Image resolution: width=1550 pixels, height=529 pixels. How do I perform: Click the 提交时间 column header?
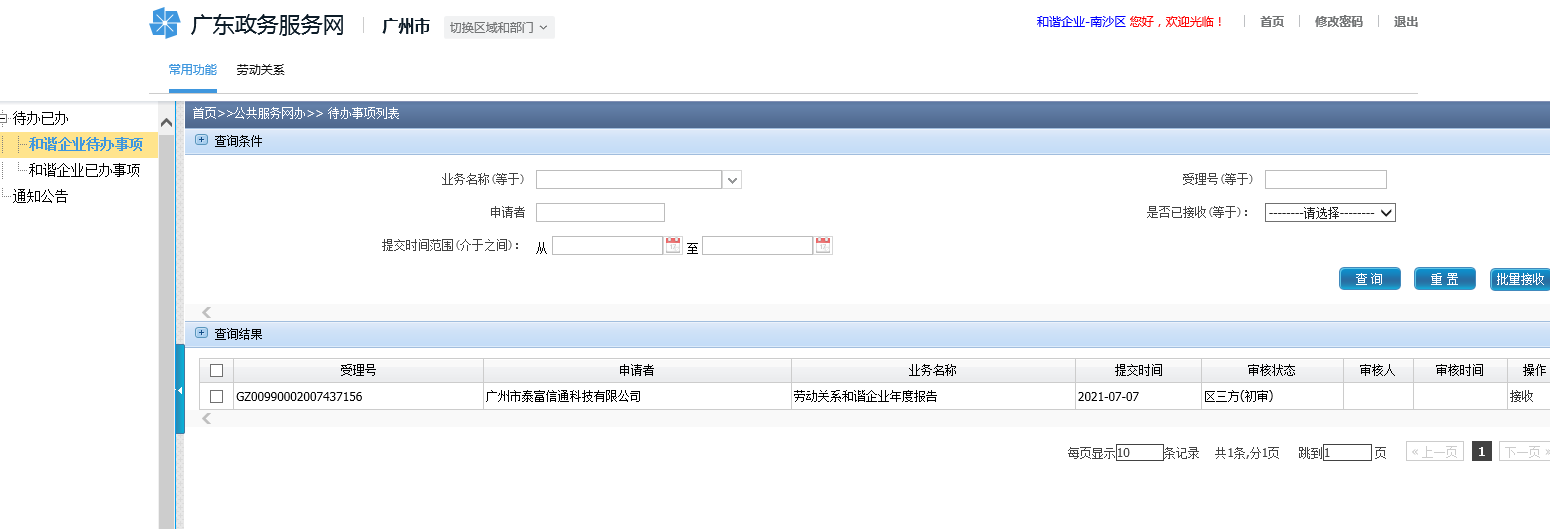click(x=1139, y=370)
